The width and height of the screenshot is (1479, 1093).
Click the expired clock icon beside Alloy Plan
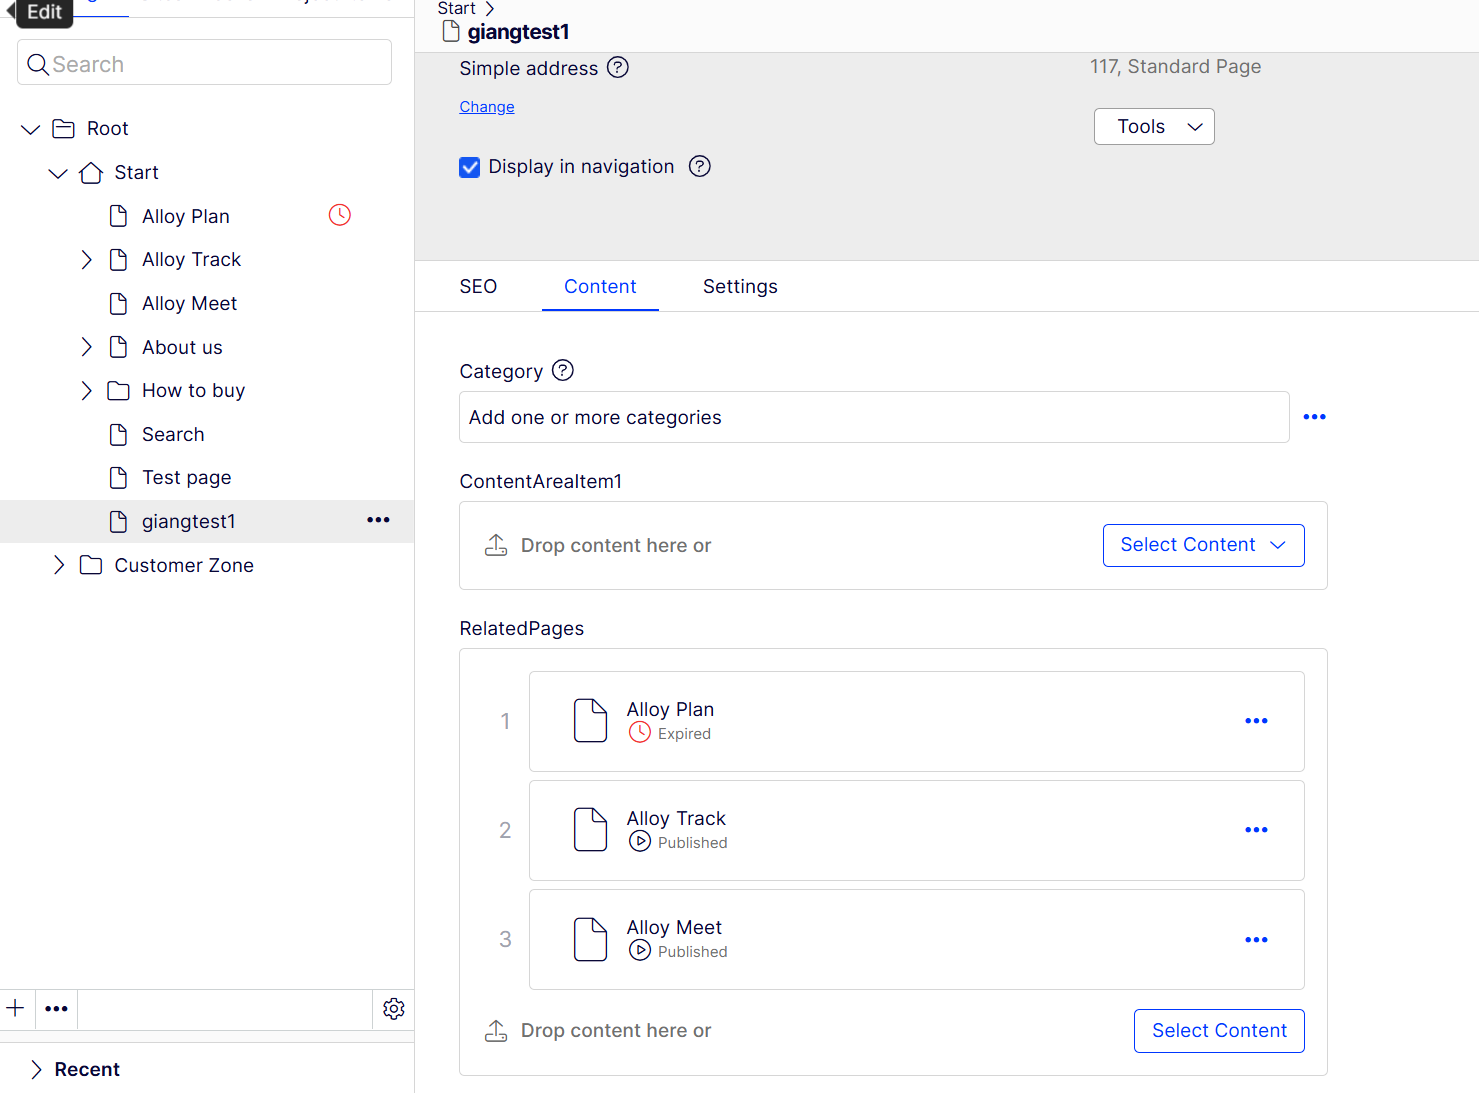click(x=340, y=215)
